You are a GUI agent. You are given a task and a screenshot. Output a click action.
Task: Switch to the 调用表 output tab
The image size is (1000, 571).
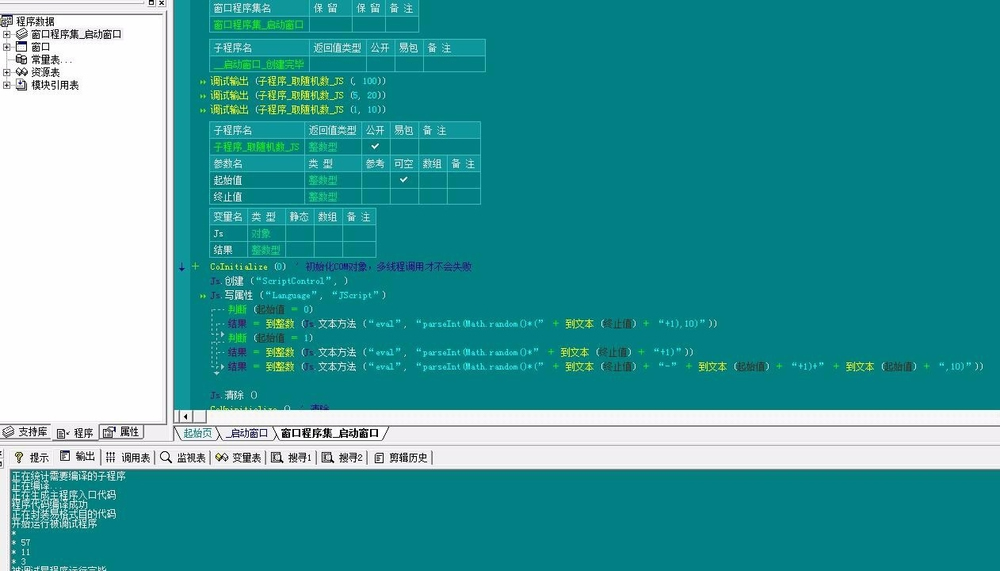tap(128, 457)
